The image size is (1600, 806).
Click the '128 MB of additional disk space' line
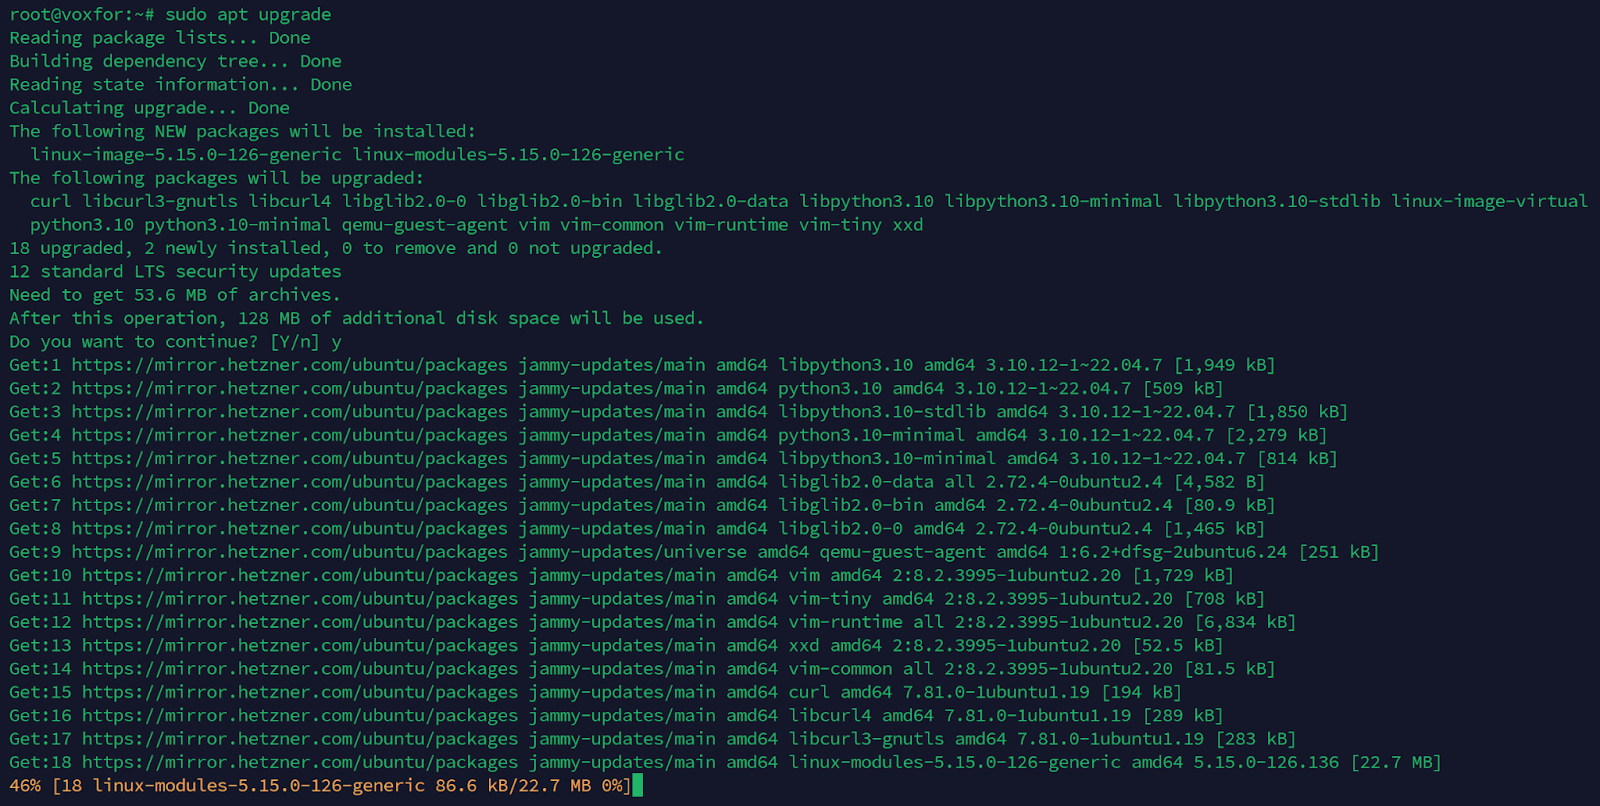point(357,318)
